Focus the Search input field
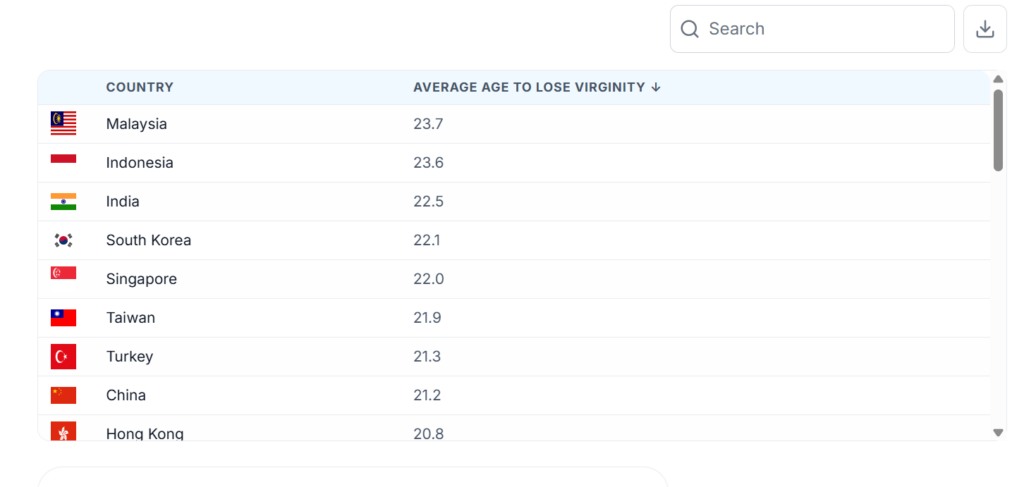Viewport: 1024px width, 487px height. point(812,29)
